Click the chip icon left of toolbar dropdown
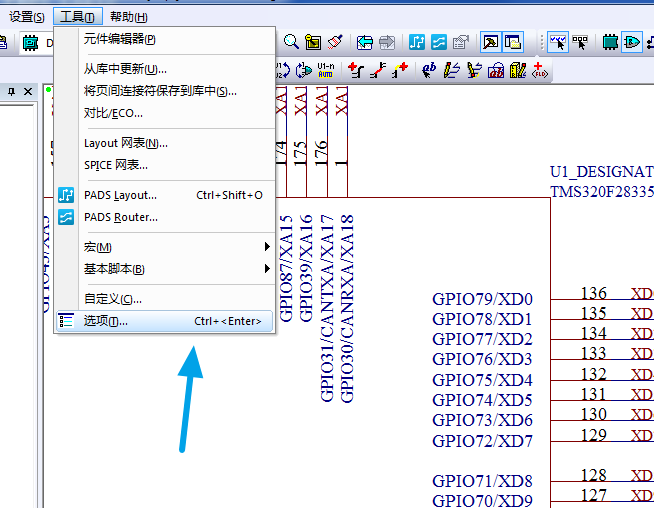The width and height of the screenshot is (654, 508). click(x=30, y=43)
